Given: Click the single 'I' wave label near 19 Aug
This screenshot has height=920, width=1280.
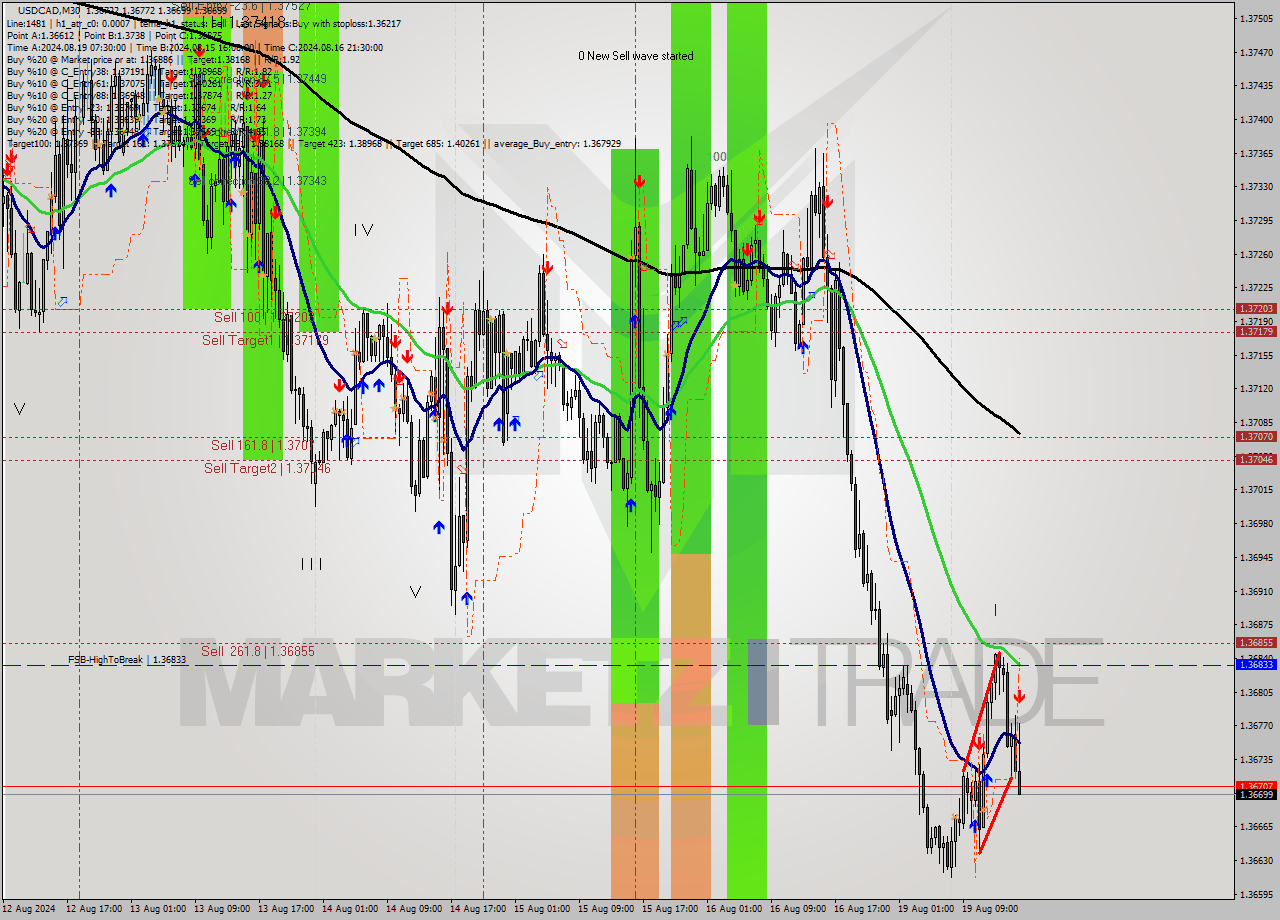Looking at the screenshot, I should tap(995, 609).
